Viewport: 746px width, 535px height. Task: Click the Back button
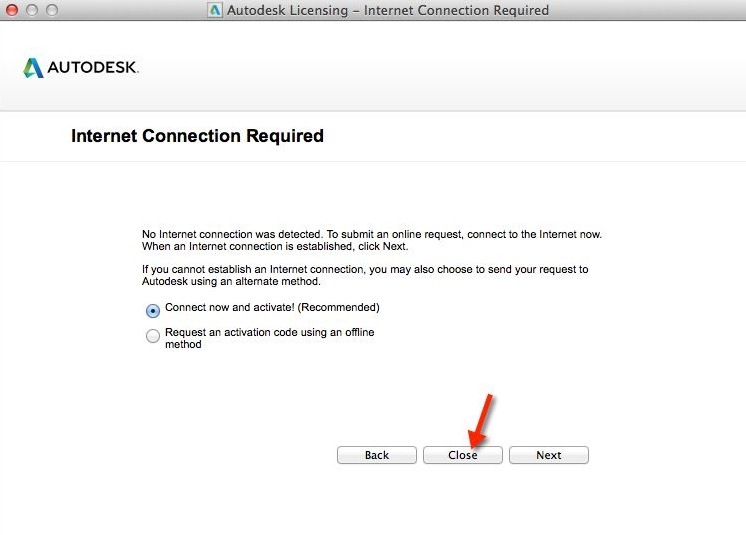376,455
